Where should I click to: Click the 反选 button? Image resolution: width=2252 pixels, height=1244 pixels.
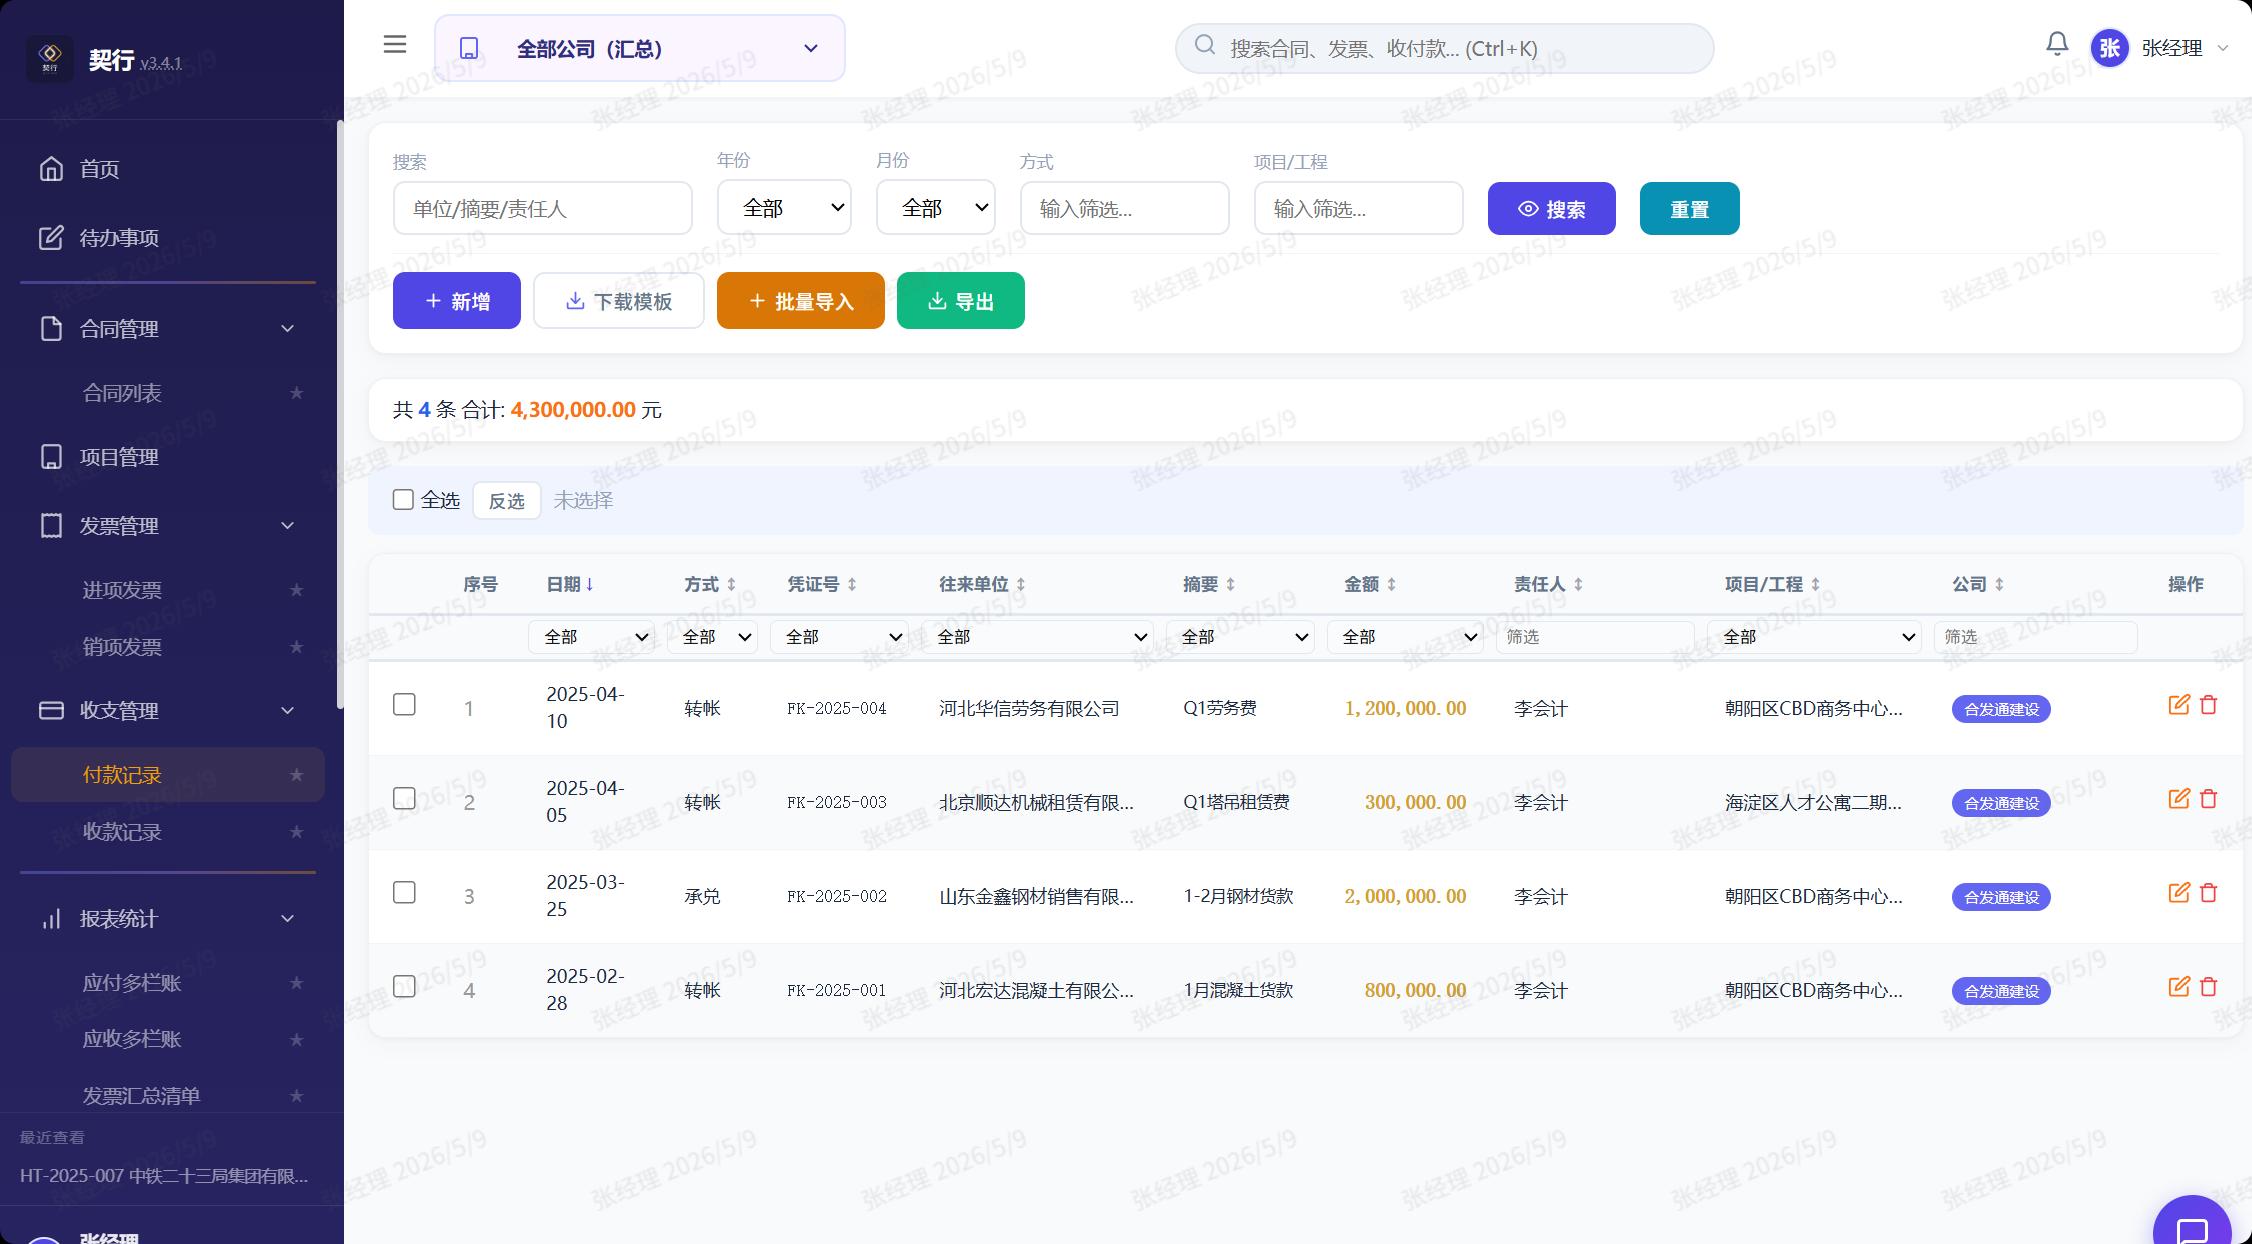pyautogui.click(x=506, y=500)
